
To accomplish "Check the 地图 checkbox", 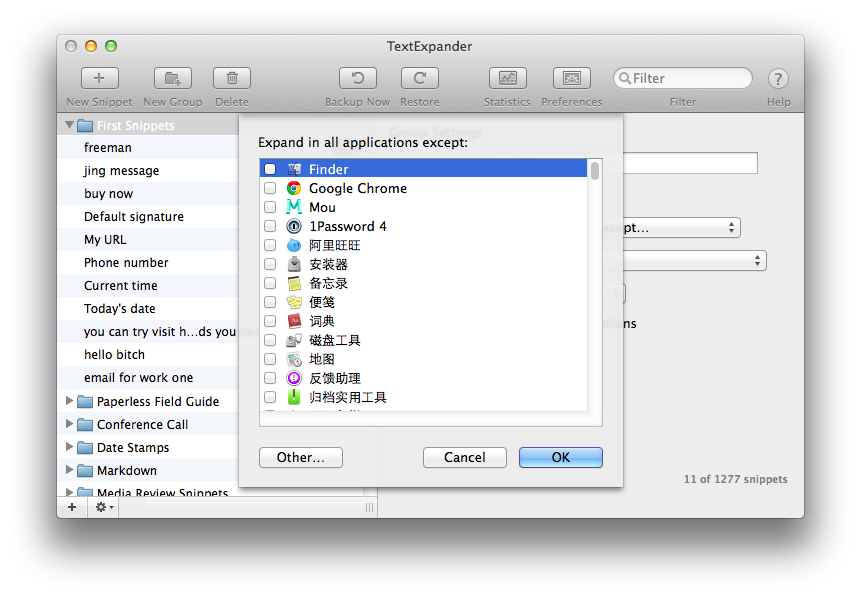I will (270, 359).
